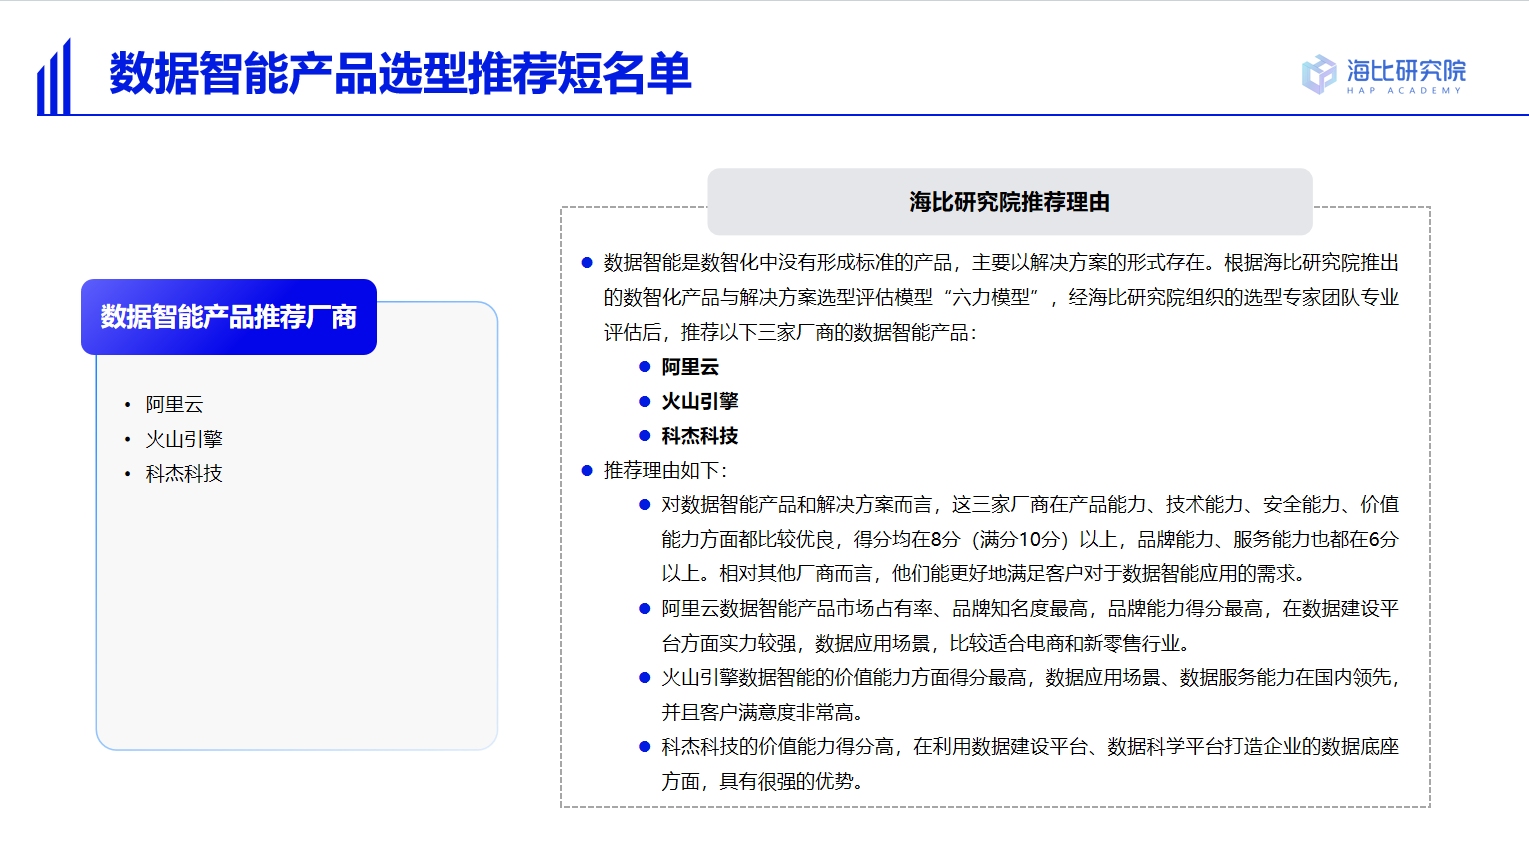The image size is (1529, 857).
Task: Click line 方面，具有很强的优势。
Action: [x=763, y=781]
